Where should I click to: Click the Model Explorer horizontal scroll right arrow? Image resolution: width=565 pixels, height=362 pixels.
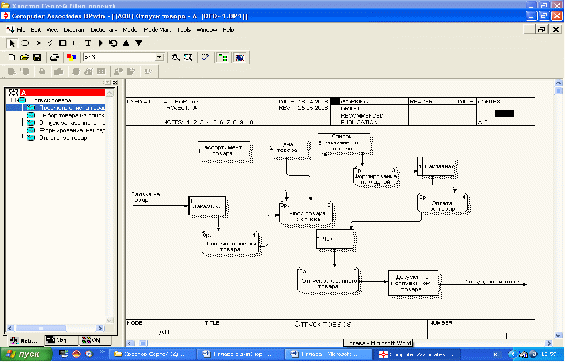tap(101, 328)
